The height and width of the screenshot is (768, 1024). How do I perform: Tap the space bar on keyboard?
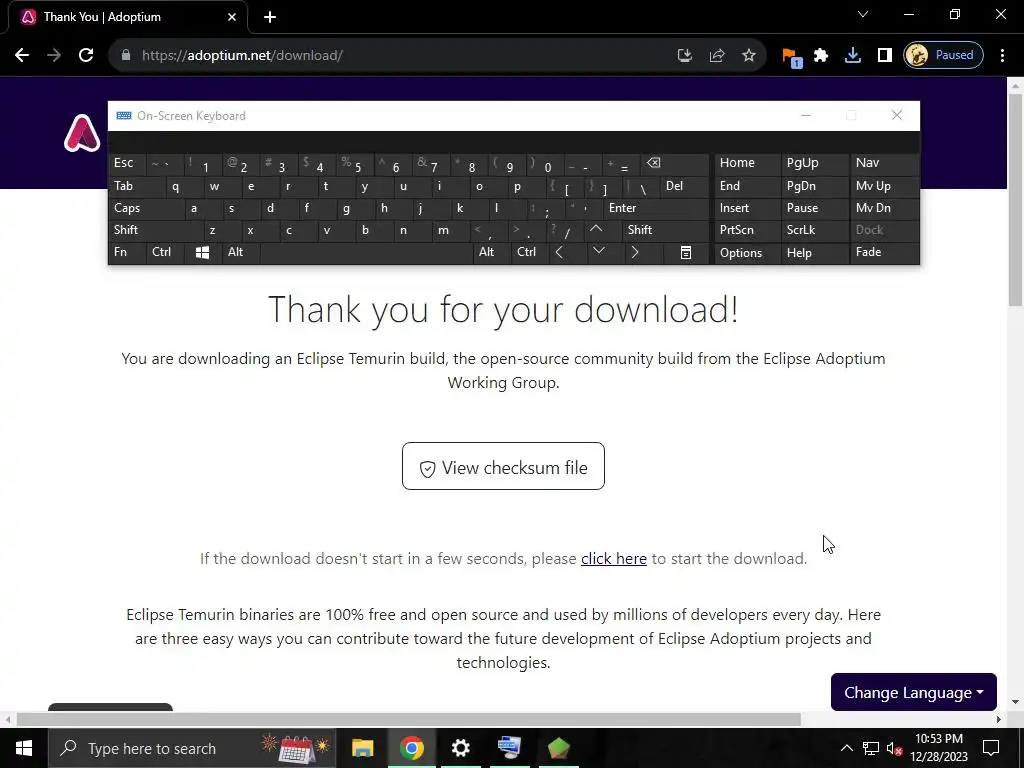coord(366,253)
